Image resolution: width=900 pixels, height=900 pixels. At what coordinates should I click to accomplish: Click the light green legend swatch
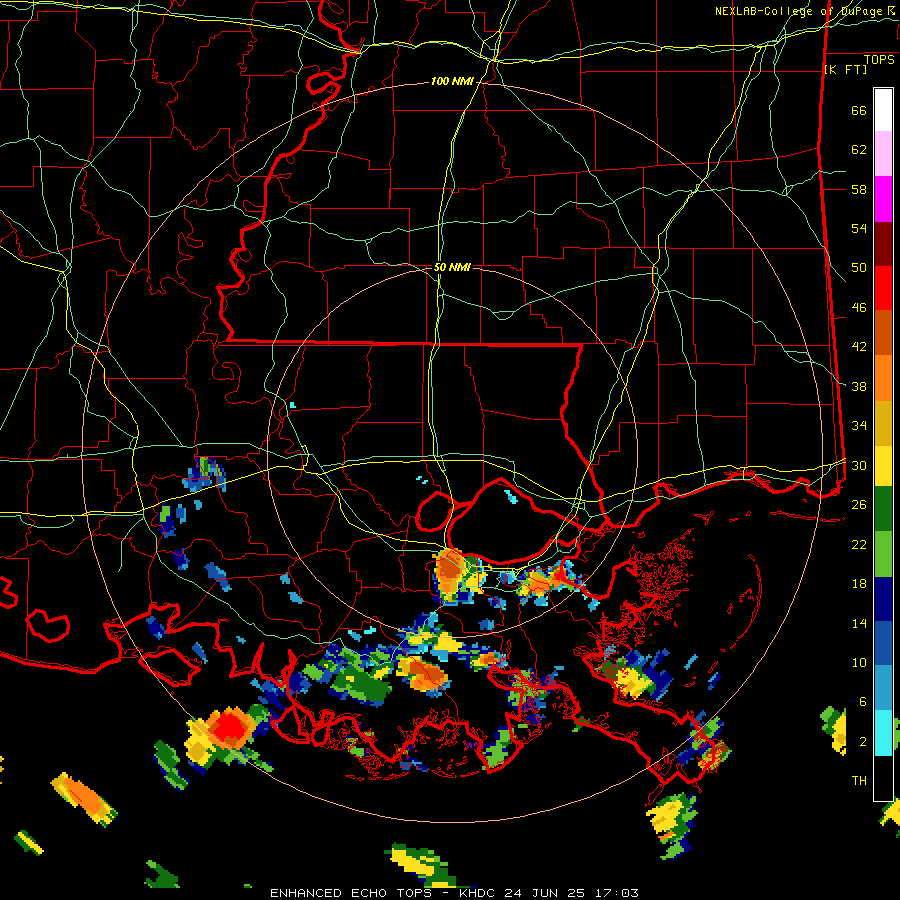pyautogui.click(x=883, y=554)
